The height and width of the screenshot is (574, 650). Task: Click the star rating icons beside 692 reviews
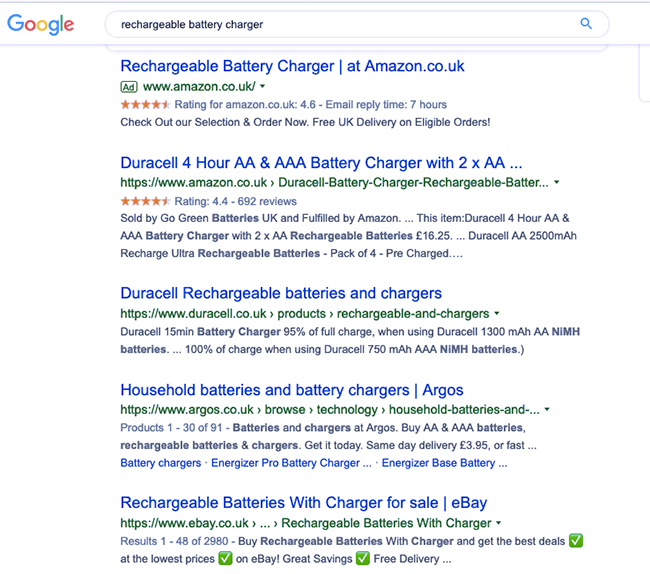click(x=146, y=201)
